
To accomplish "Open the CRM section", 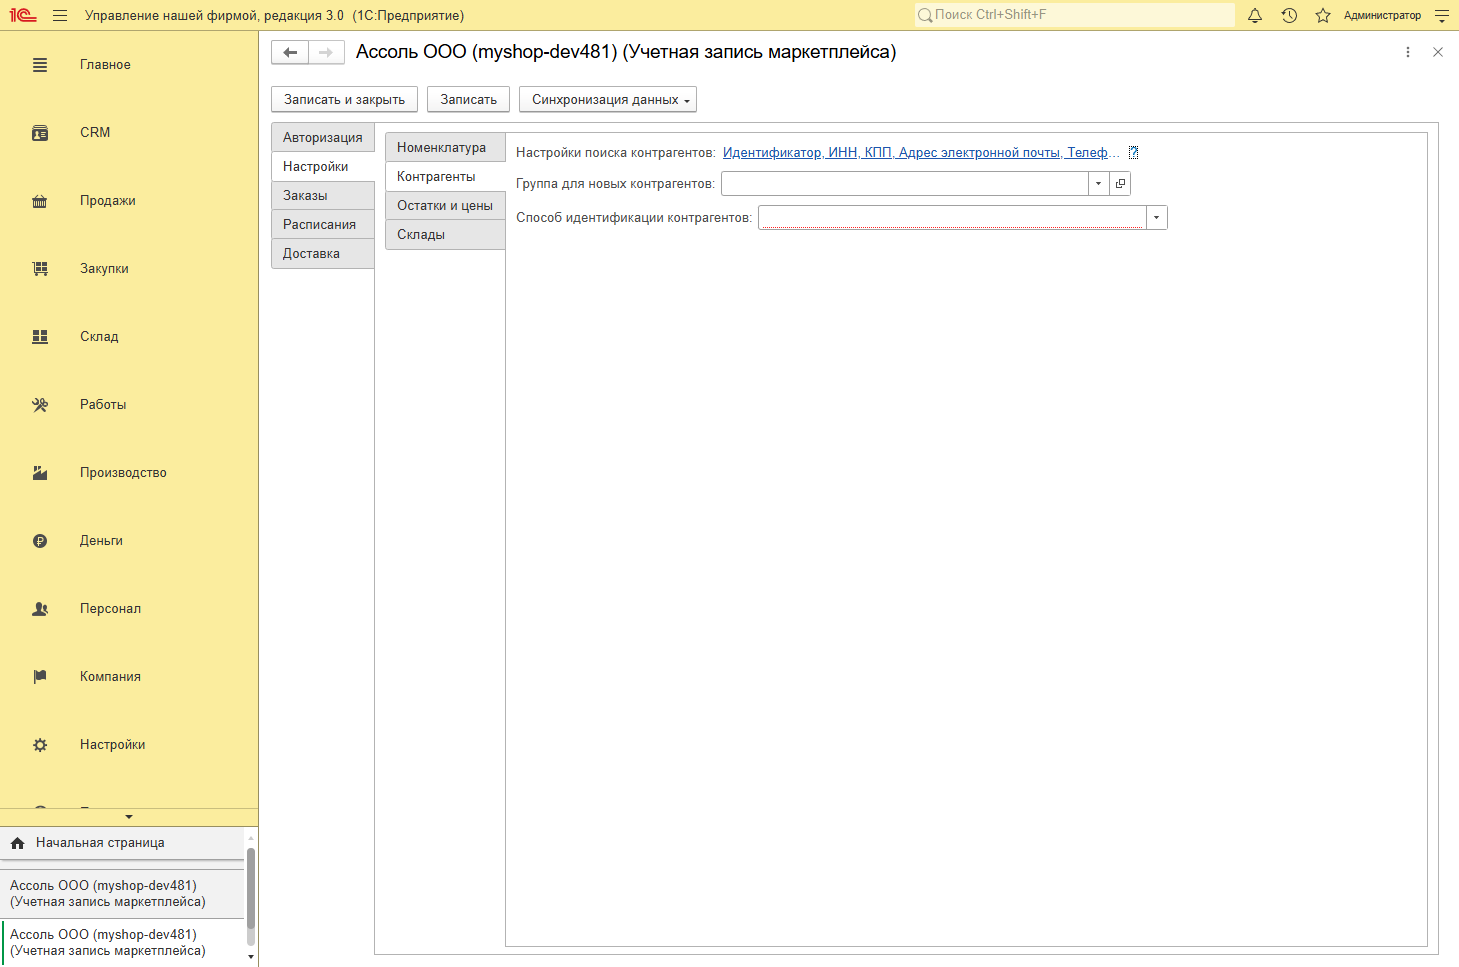I will [x=95, y=133].
